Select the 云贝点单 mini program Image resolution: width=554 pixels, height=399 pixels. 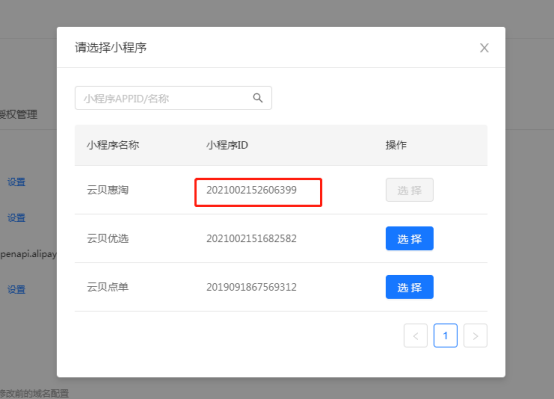[x=409, y=287]
